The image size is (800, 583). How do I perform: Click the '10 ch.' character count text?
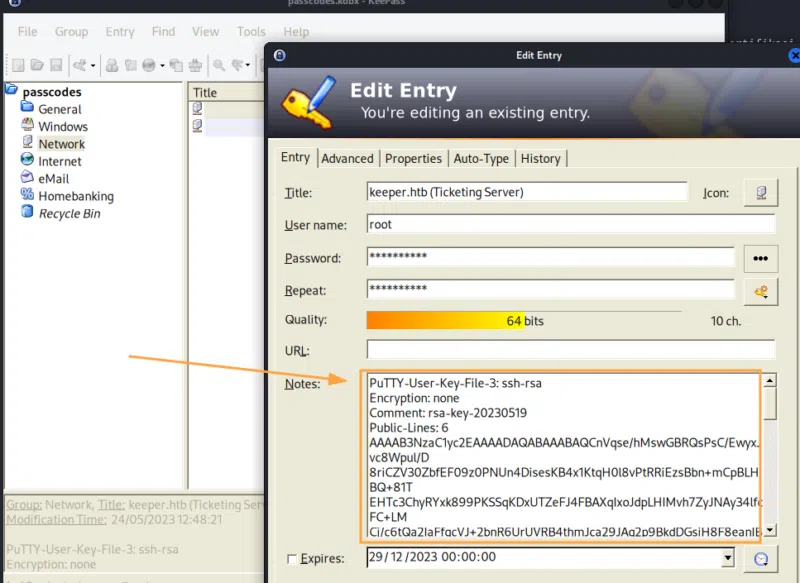pyautogui.click(x=726, y=321)
